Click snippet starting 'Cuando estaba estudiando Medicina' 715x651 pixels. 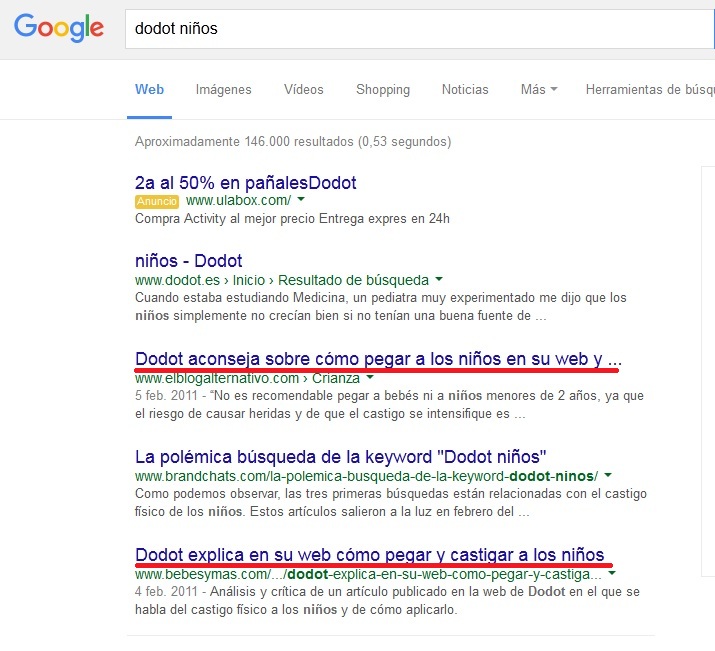(381, 306)
